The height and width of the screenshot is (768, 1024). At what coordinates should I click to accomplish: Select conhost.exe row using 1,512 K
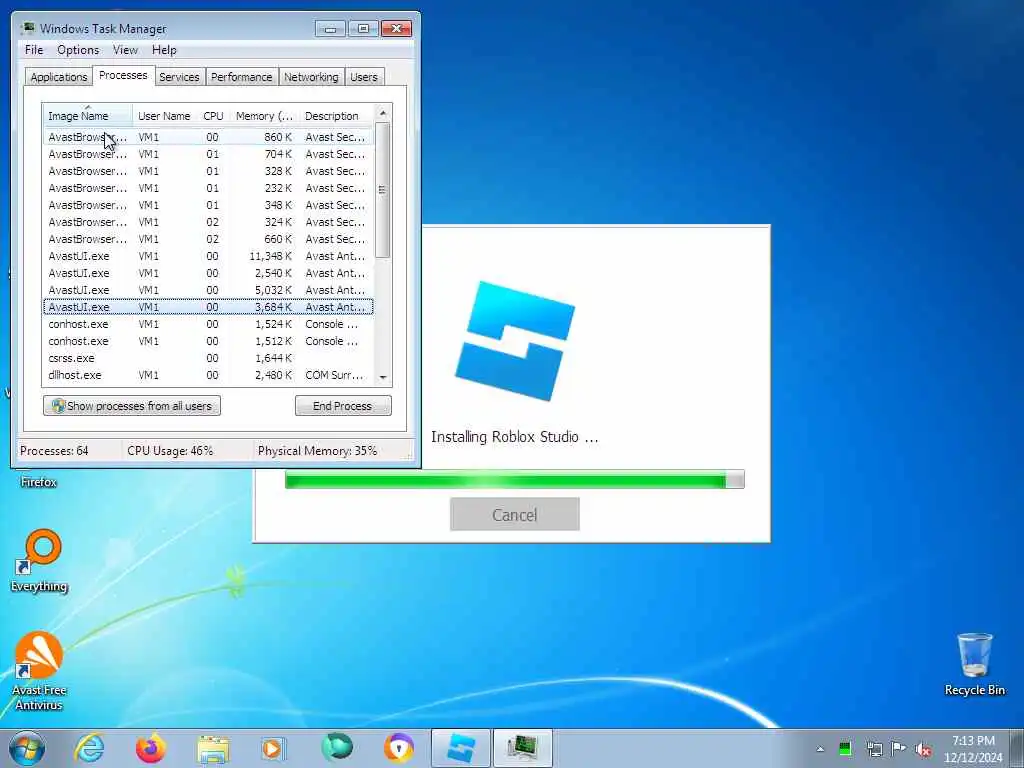coord(208,341)
